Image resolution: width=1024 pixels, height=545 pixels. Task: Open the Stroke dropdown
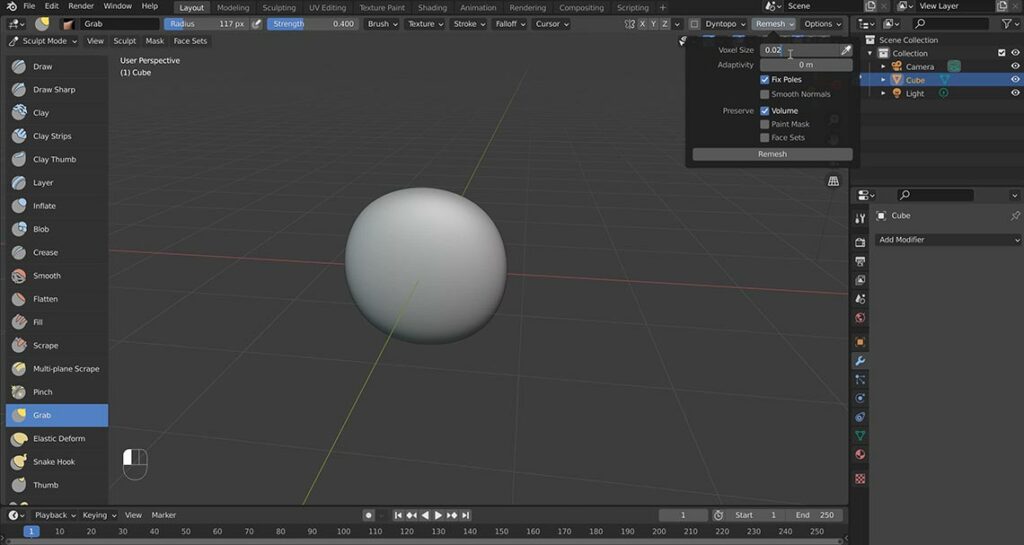point(470,24)
